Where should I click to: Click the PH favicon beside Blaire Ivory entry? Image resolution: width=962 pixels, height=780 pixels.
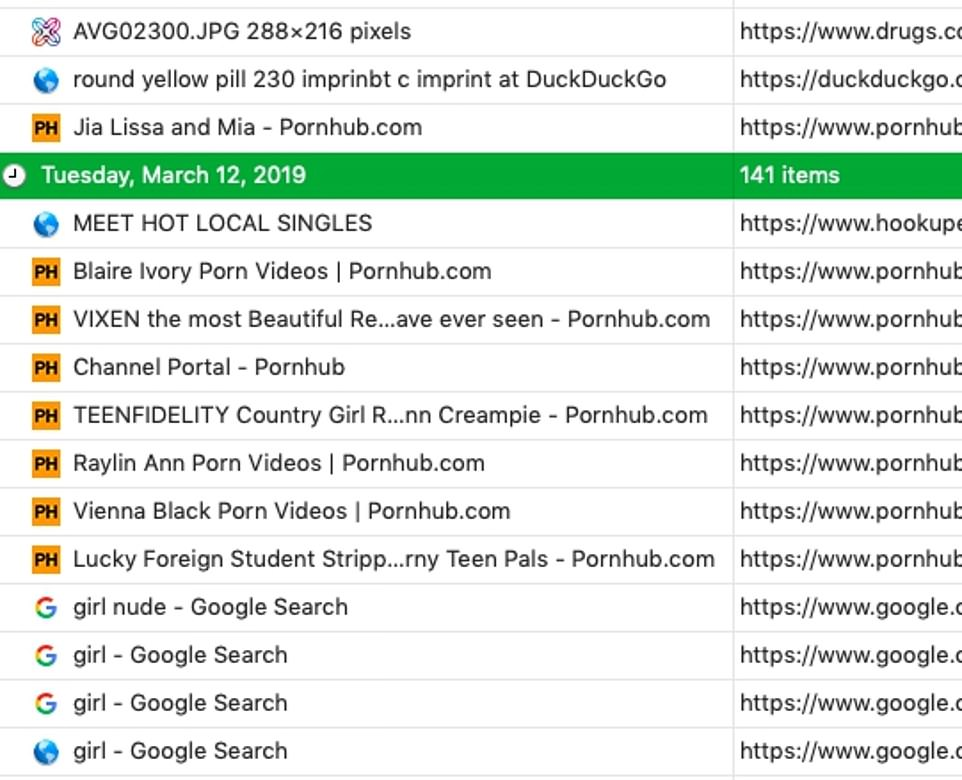(46, 272)
